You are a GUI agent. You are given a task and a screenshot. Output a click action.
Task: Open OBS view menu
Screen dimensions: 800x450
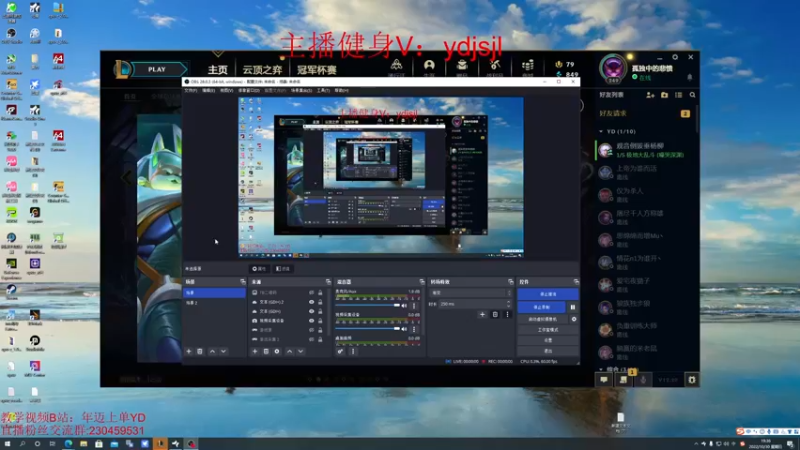point(227,90)
